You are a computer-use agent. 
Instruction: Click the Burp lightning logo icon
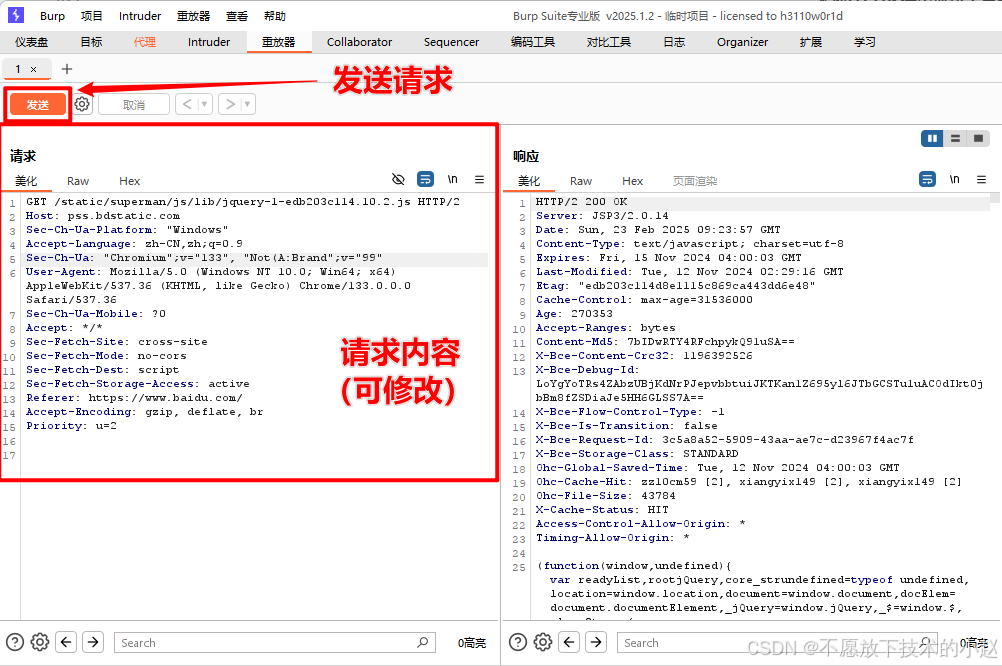click(x=15, y=15)
